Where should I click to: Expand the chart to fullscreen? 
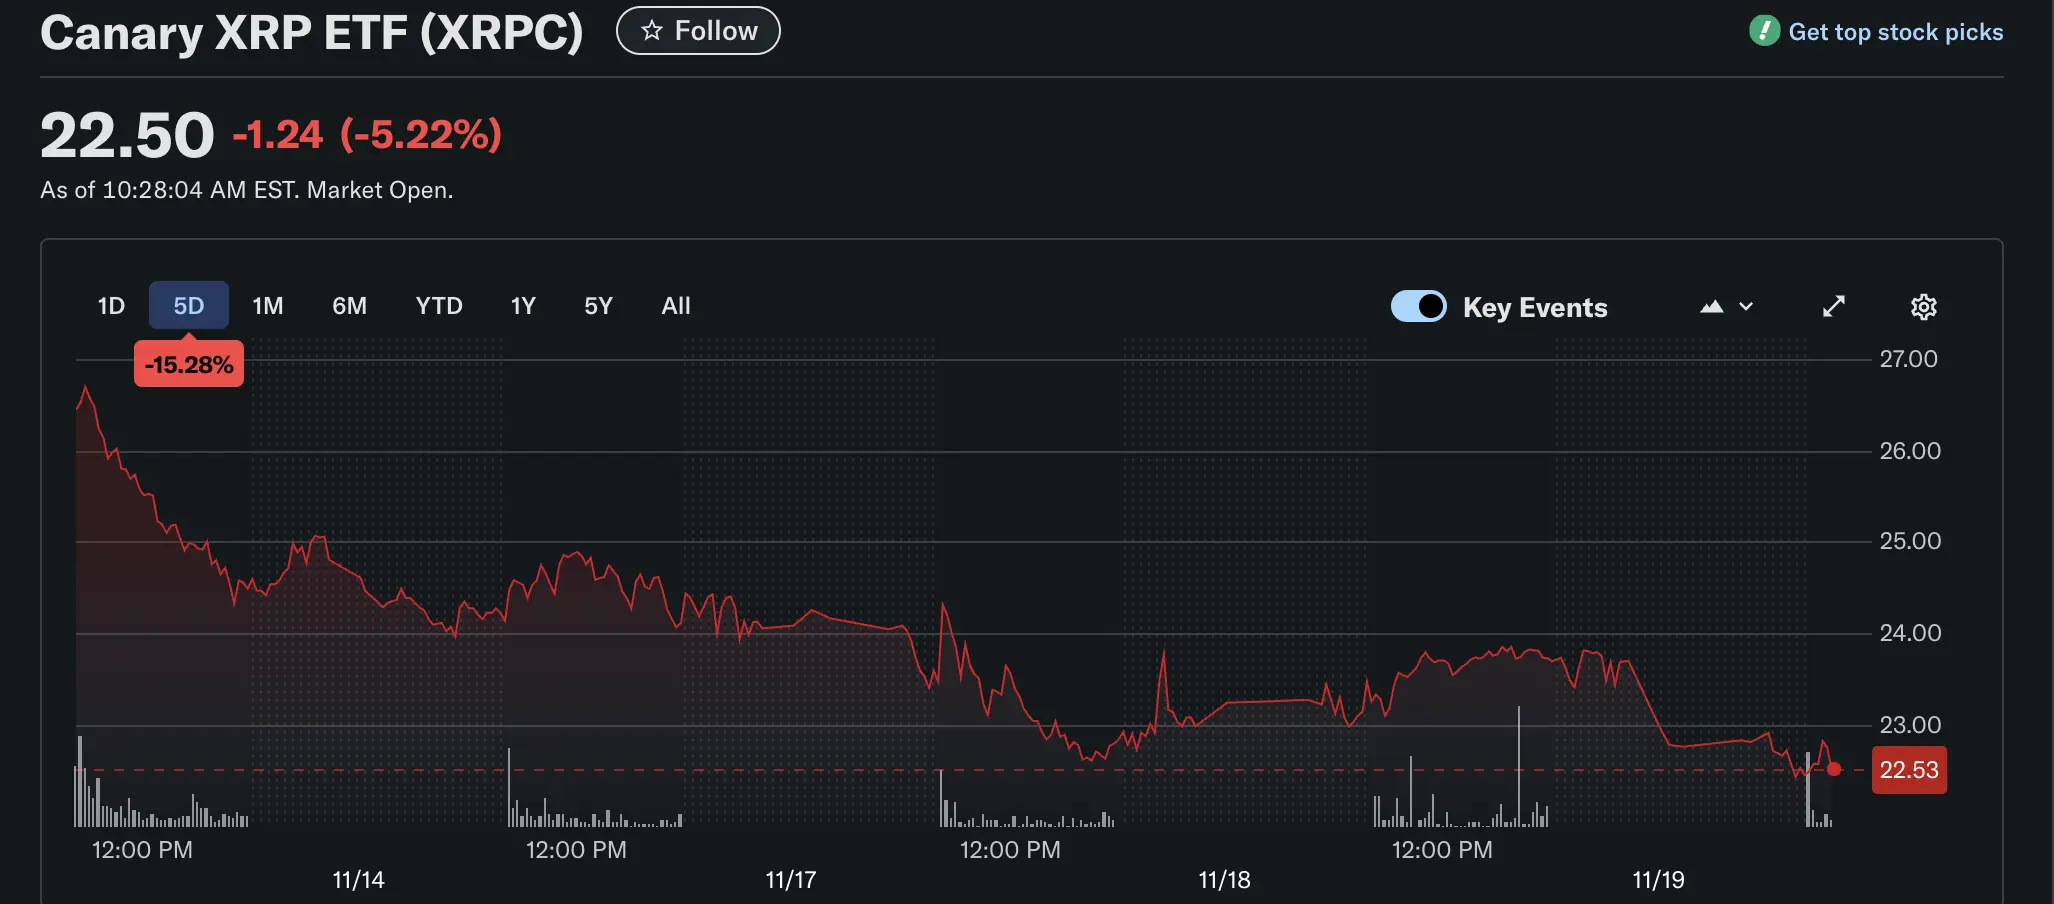(1834, 307)
